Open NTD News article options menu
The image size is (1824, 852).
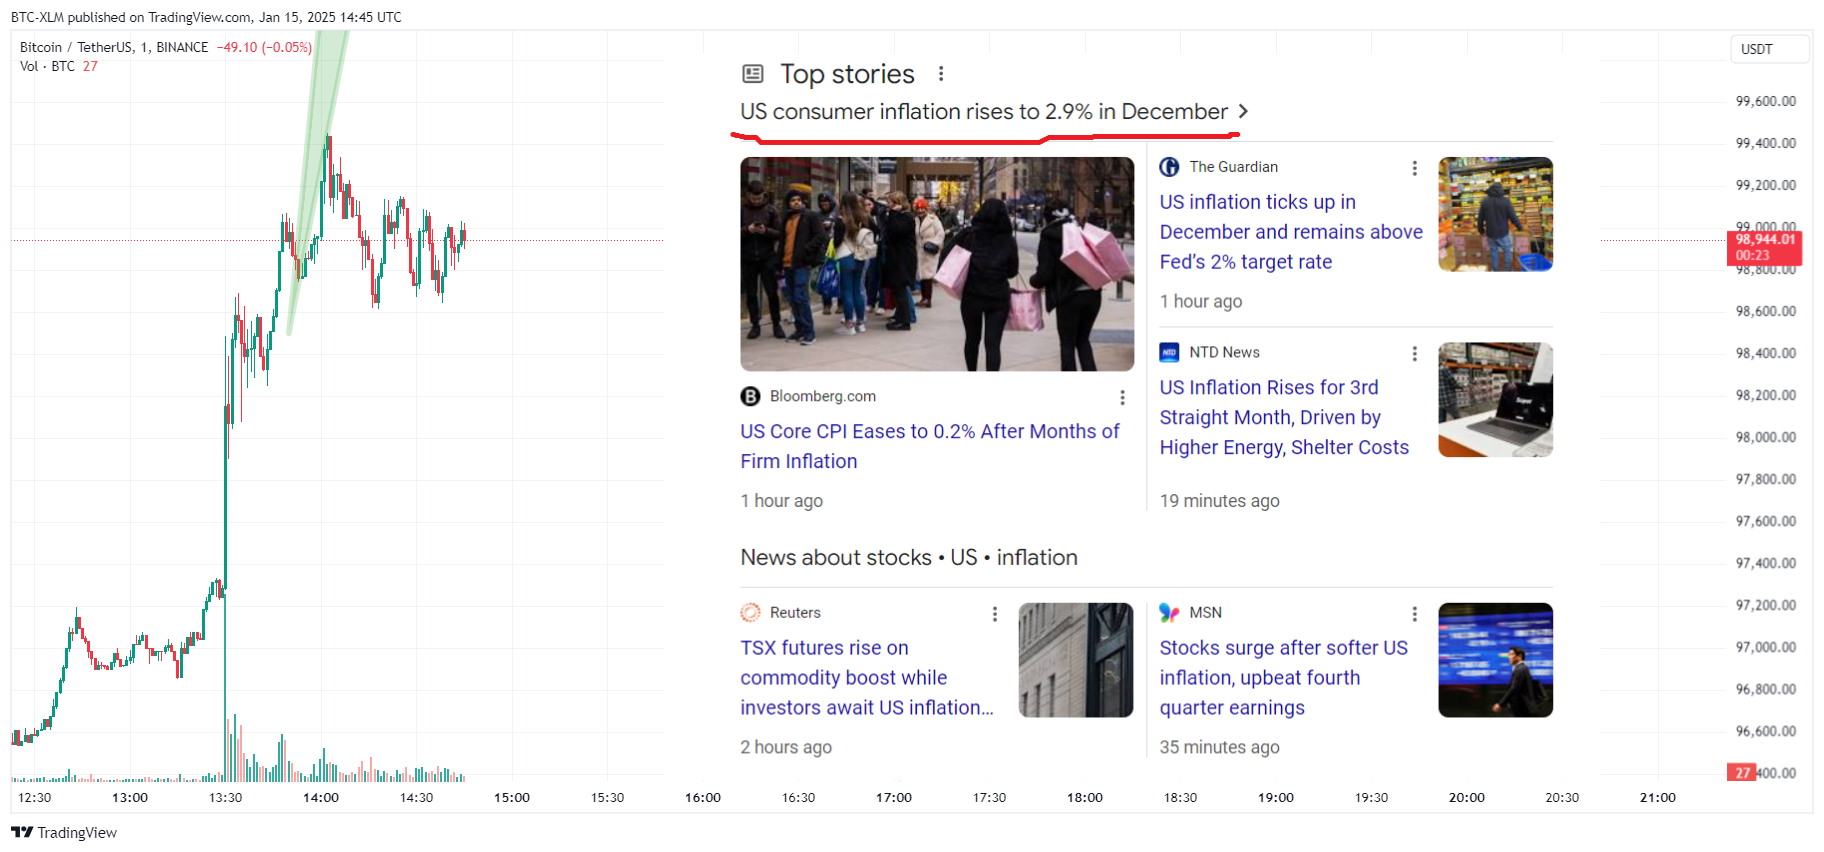[x=1414, y=353]
